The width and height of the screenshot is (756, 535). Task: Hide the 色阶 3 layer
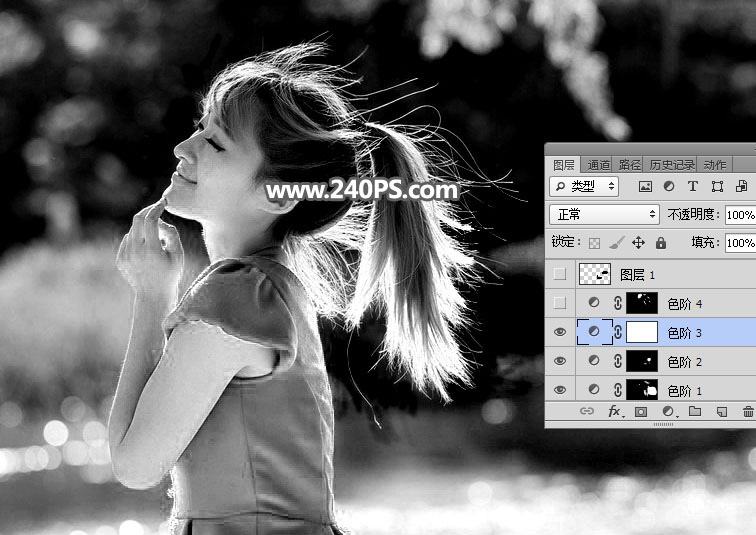pyautogui.click(x=560, y=332)
